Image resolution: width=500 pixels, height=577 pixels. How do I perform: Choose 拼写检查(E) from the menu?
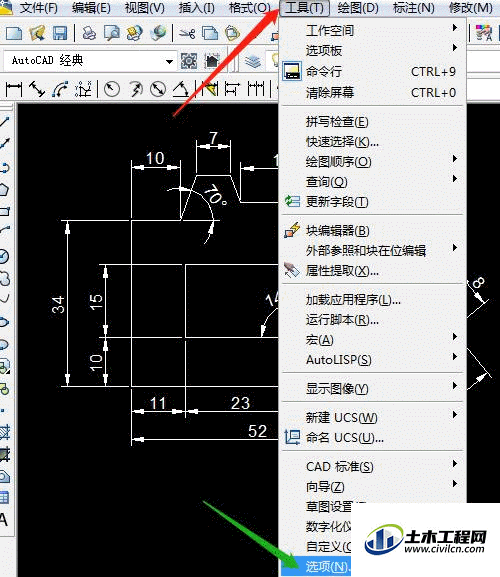(x=373, y=122)
